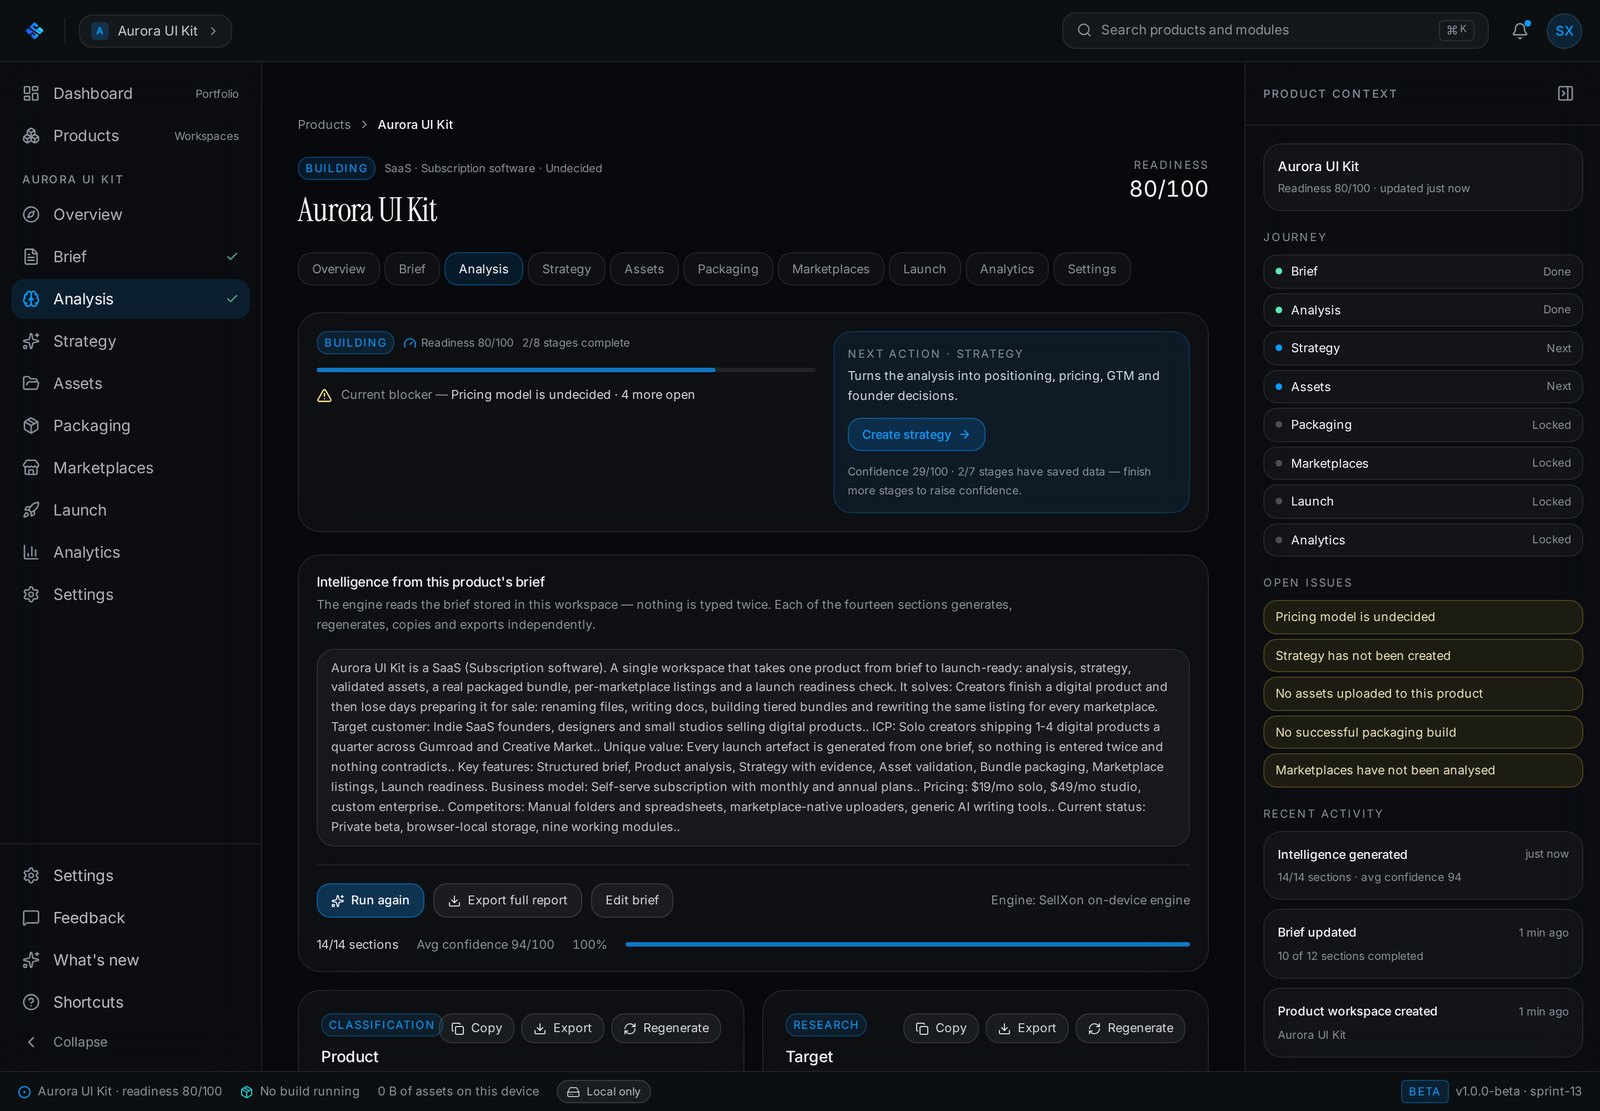Open Assets in sidebar

click(131, 383)
